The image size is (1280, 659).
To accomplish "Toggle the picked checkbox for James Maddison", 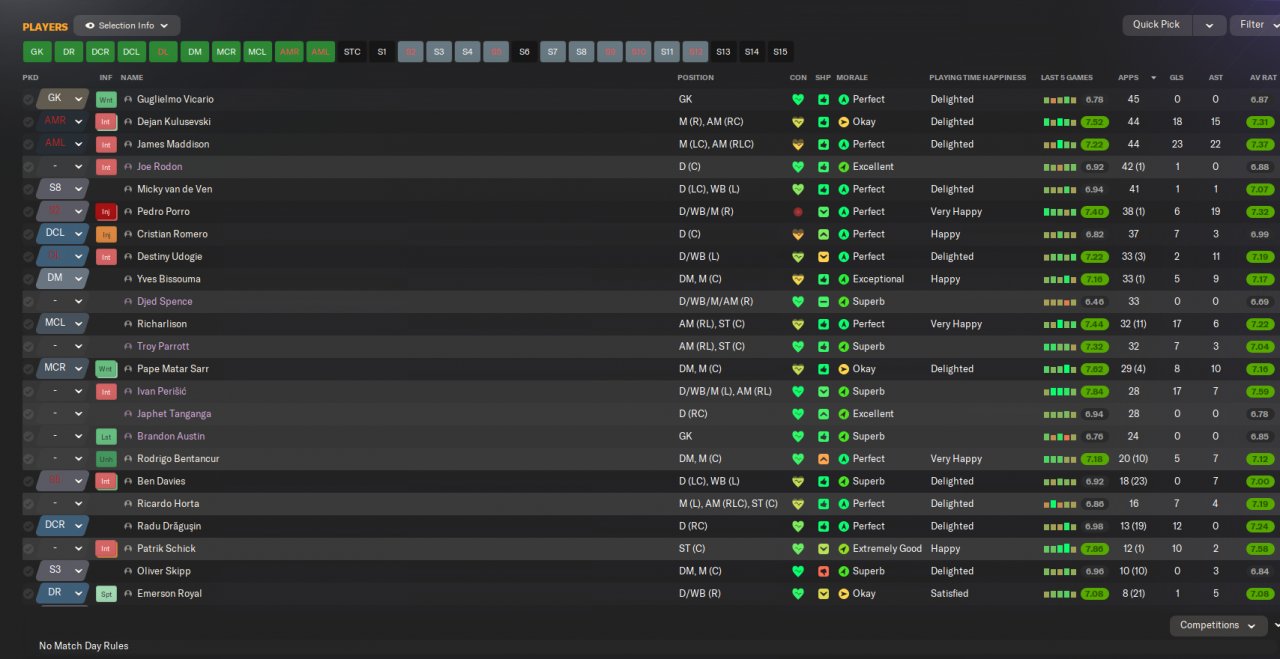I will [28, 144].
